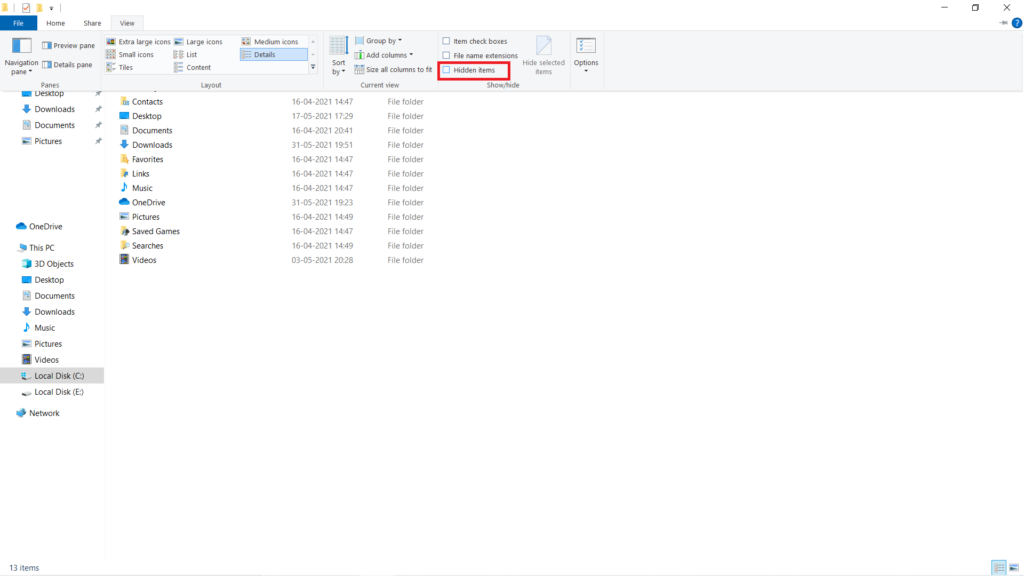Image resolution: width=1024 pixels, height=576 pixels.
Task: Open Videos under This PC
Action: tap(46, 360)
